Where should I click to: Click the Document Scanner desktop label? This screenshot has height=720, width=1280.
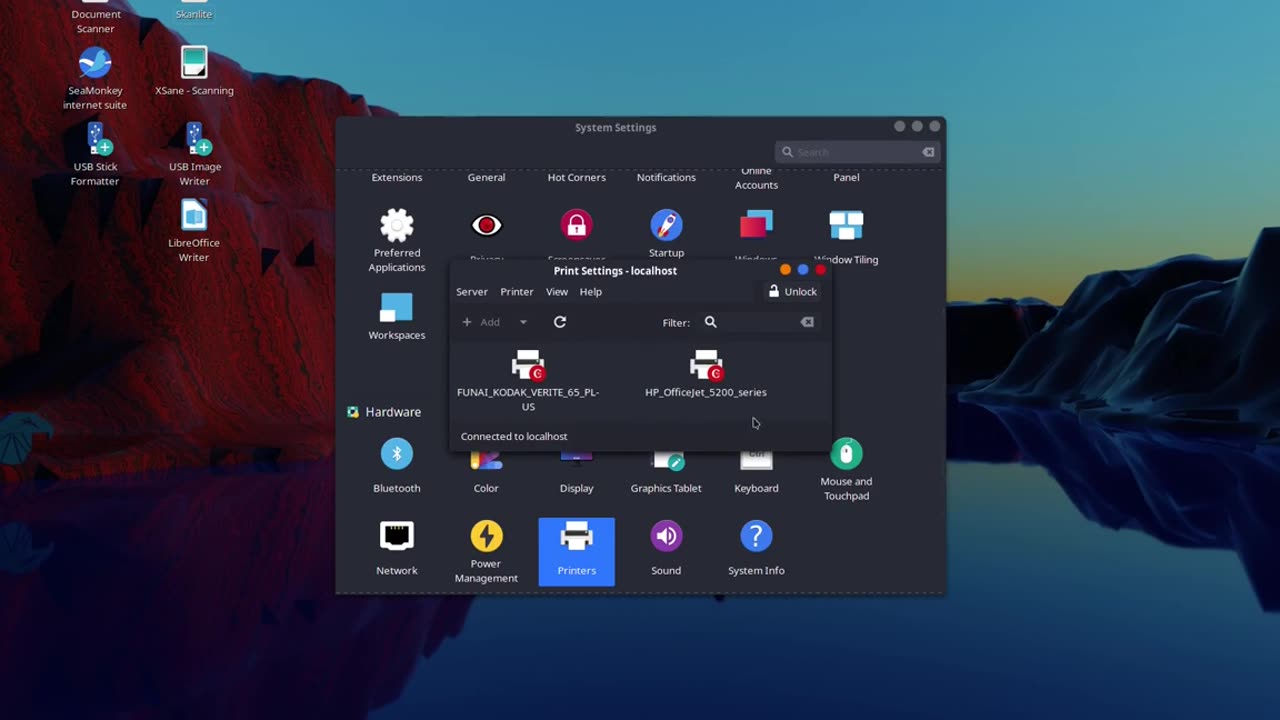pyautogui.click(x=96, y=21)
